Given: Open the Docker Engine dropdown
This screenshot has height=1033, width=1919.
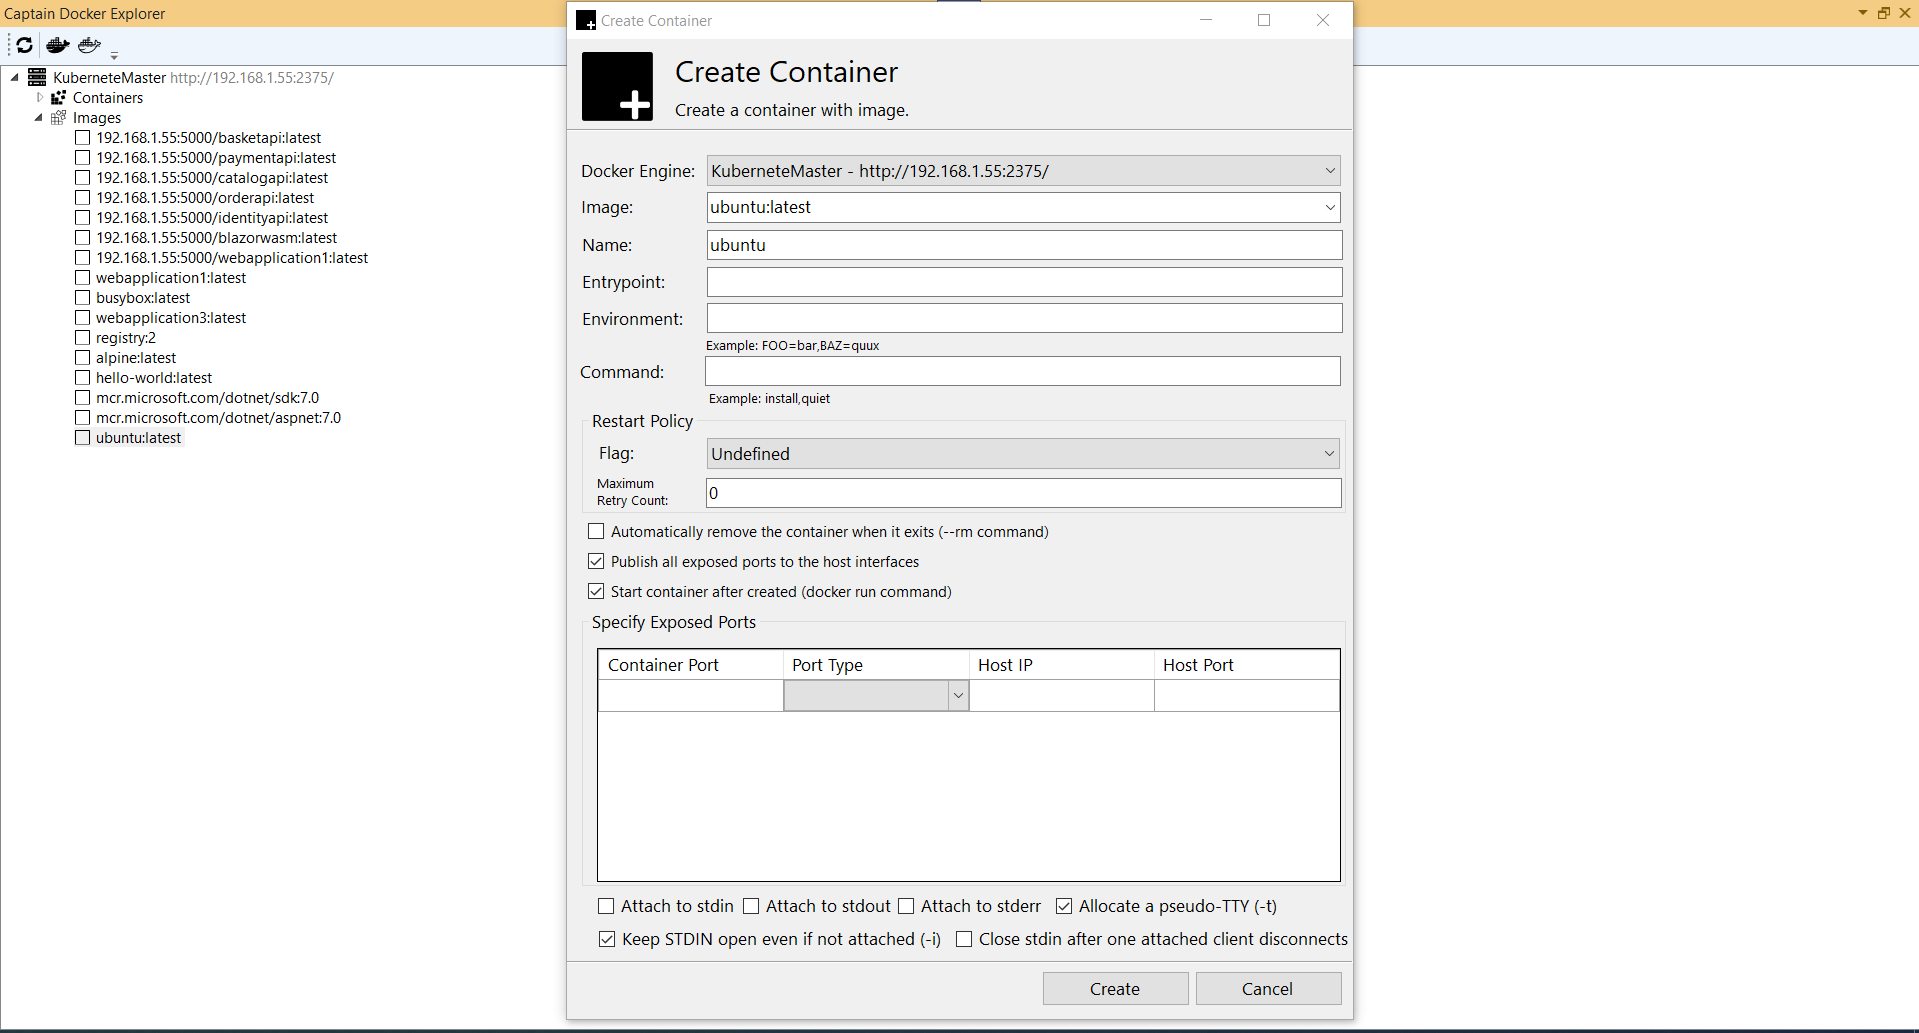Looking at the screenshot, I should point(1330,170).
